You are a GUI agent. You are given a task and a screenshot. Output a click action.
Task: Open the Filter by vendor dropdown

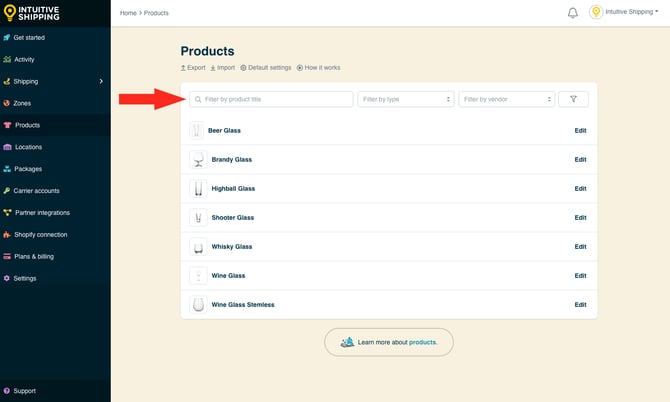click(506, 99)
